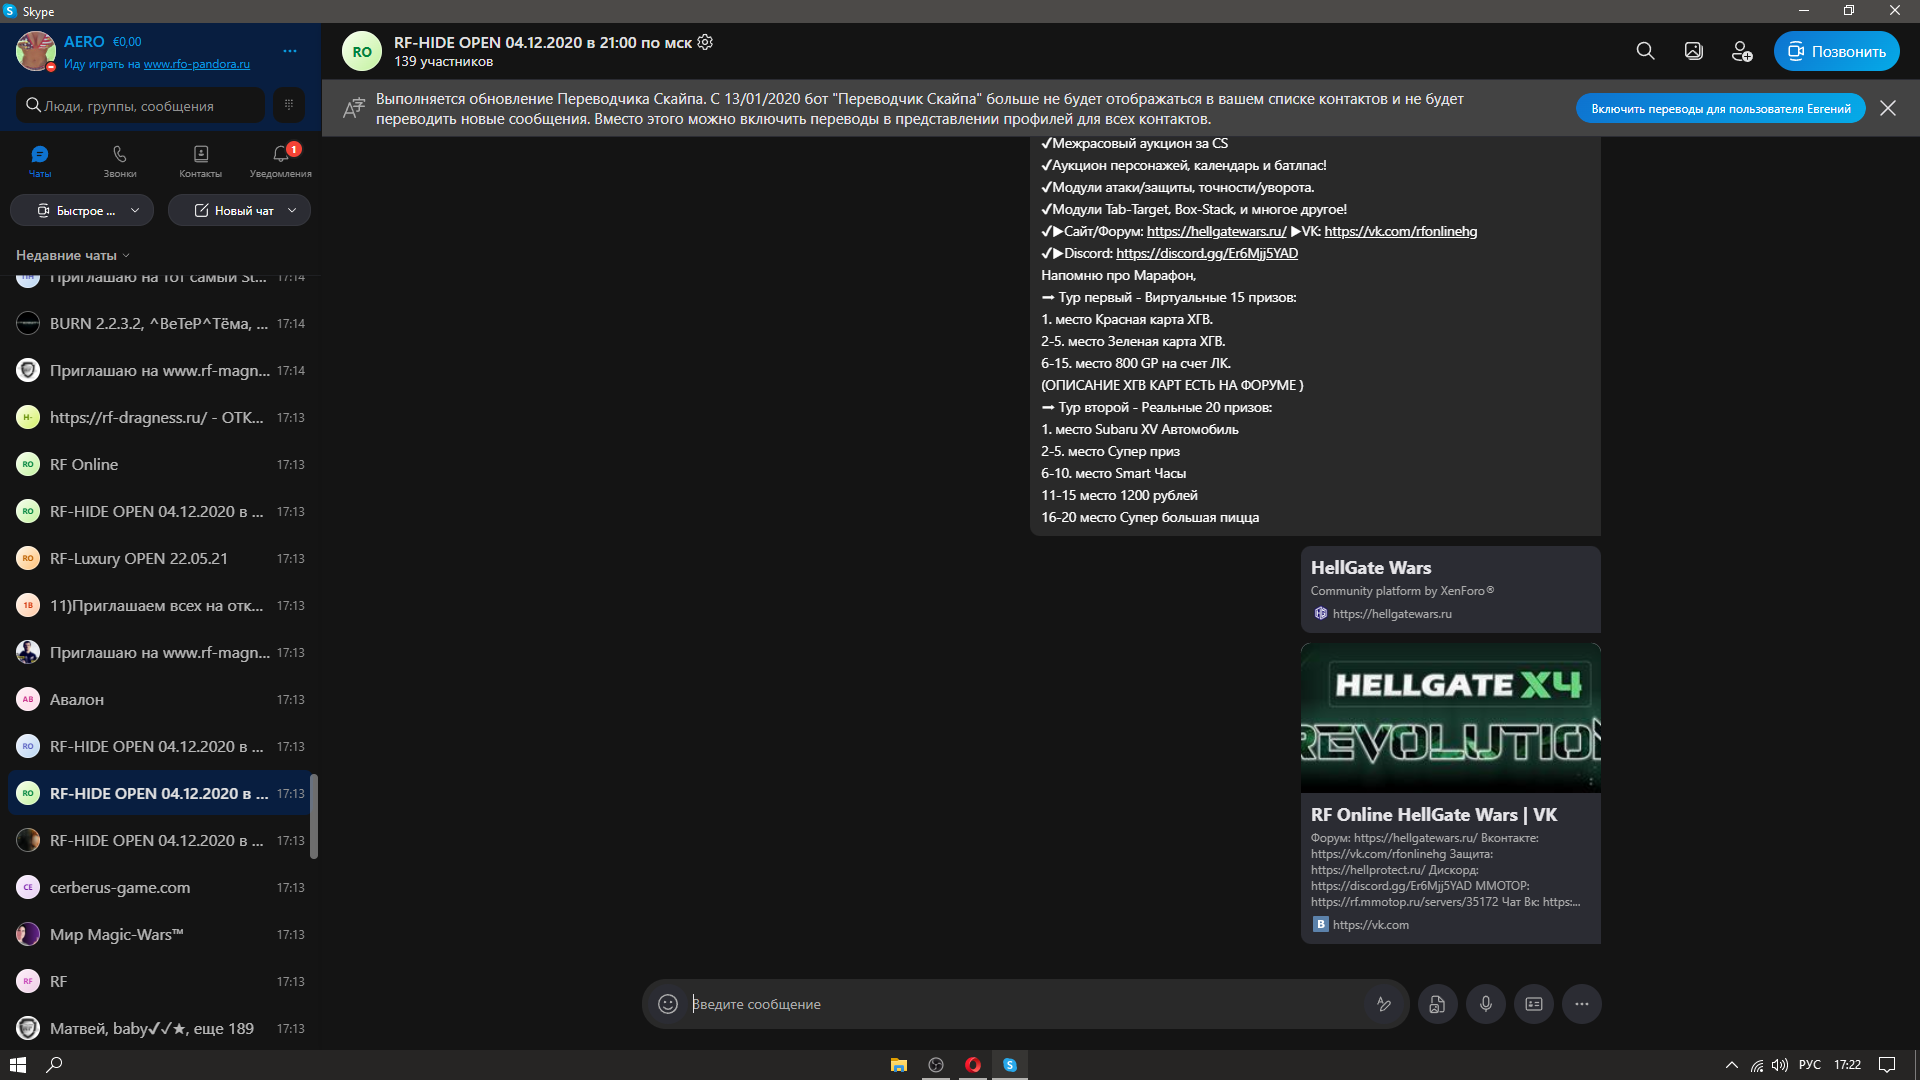This screenshot has height=1080, width=1920.
Task: Click the Позвонить call button
Action: pos(1837,51)
